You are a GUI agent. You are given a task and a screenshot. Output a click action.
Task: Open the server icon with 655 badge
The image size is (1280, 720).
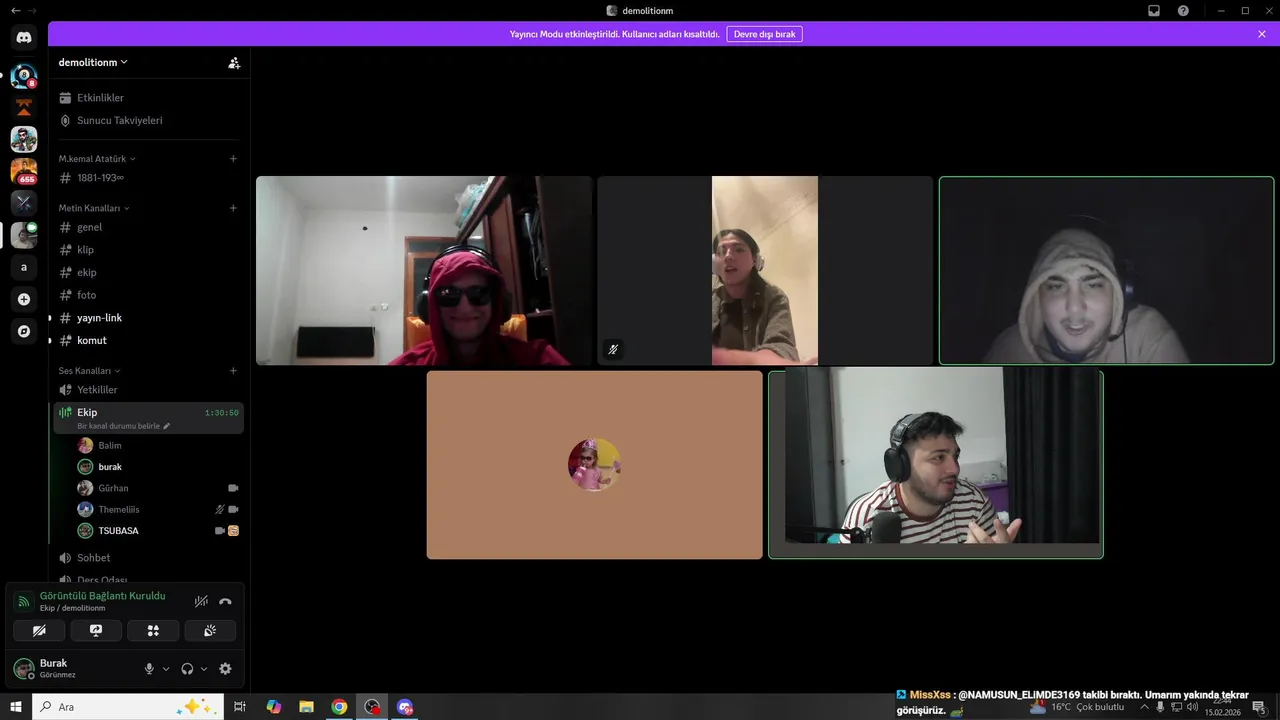tap(24, 171)
